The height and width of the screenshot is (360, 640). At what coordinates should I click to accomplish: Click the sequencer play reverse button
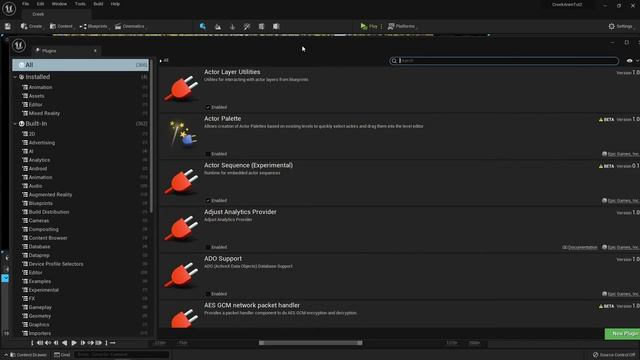(64, 343)
